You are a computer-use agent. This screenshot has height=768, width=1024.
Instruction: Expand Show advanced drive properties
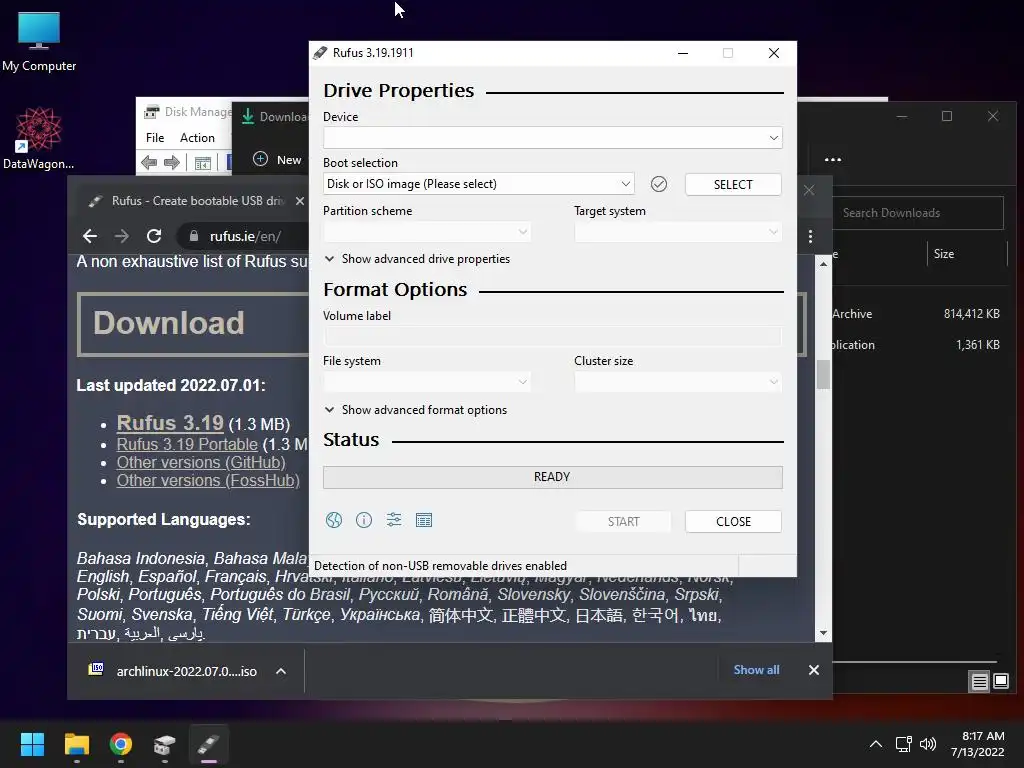pos(417,259)
